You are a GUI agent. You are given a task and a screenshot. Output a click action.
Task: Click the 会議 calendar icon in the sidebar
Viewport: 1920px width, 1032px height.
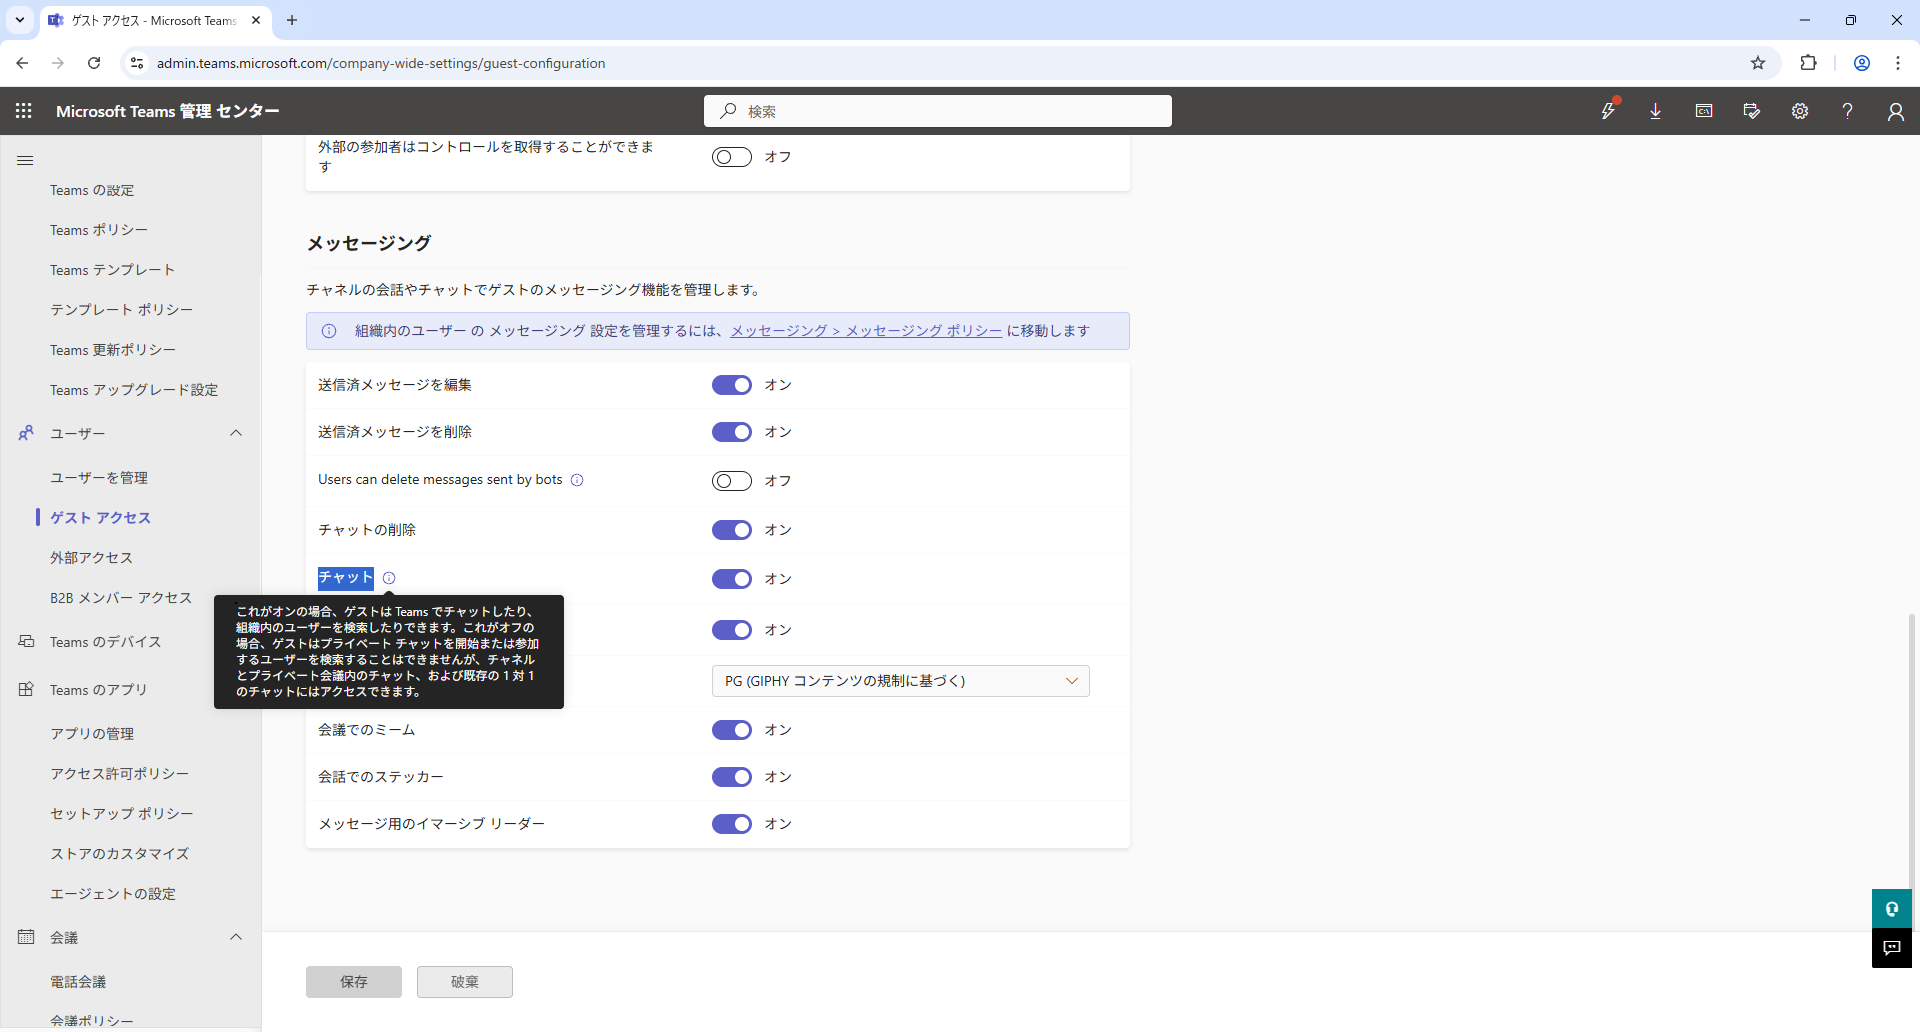[x=26, y=937]
